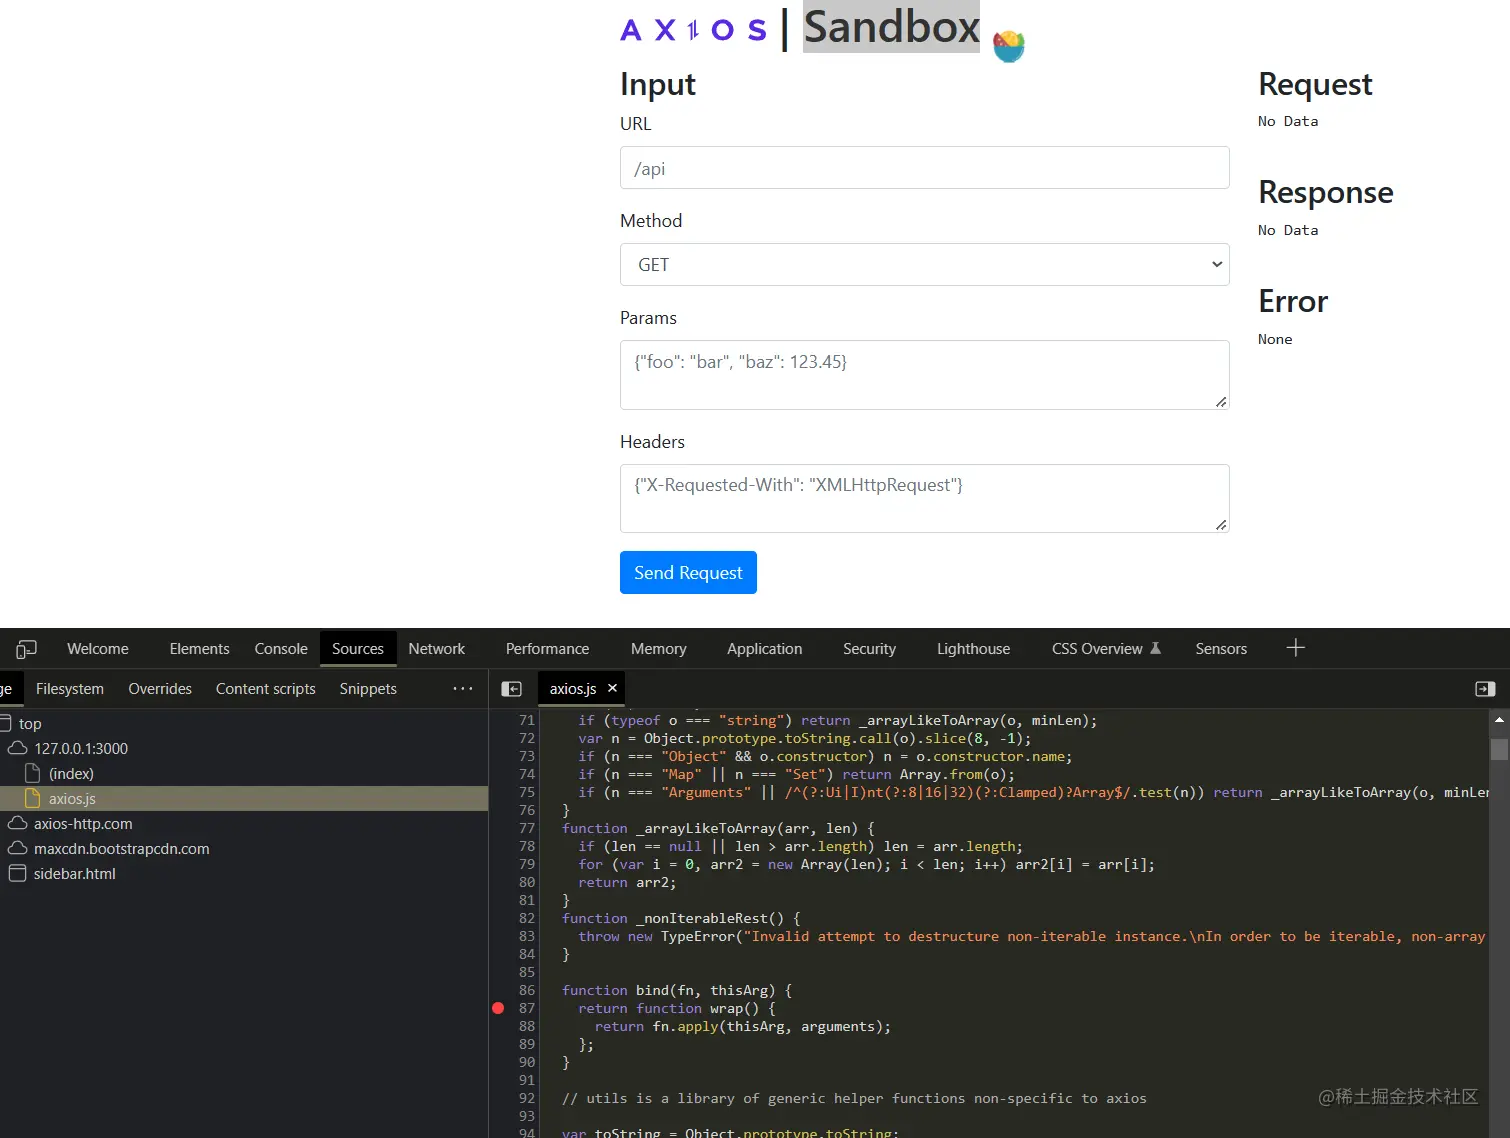The image size is (1510, 1138).
Task: Switch to the Performance tab
Action: 548,648
